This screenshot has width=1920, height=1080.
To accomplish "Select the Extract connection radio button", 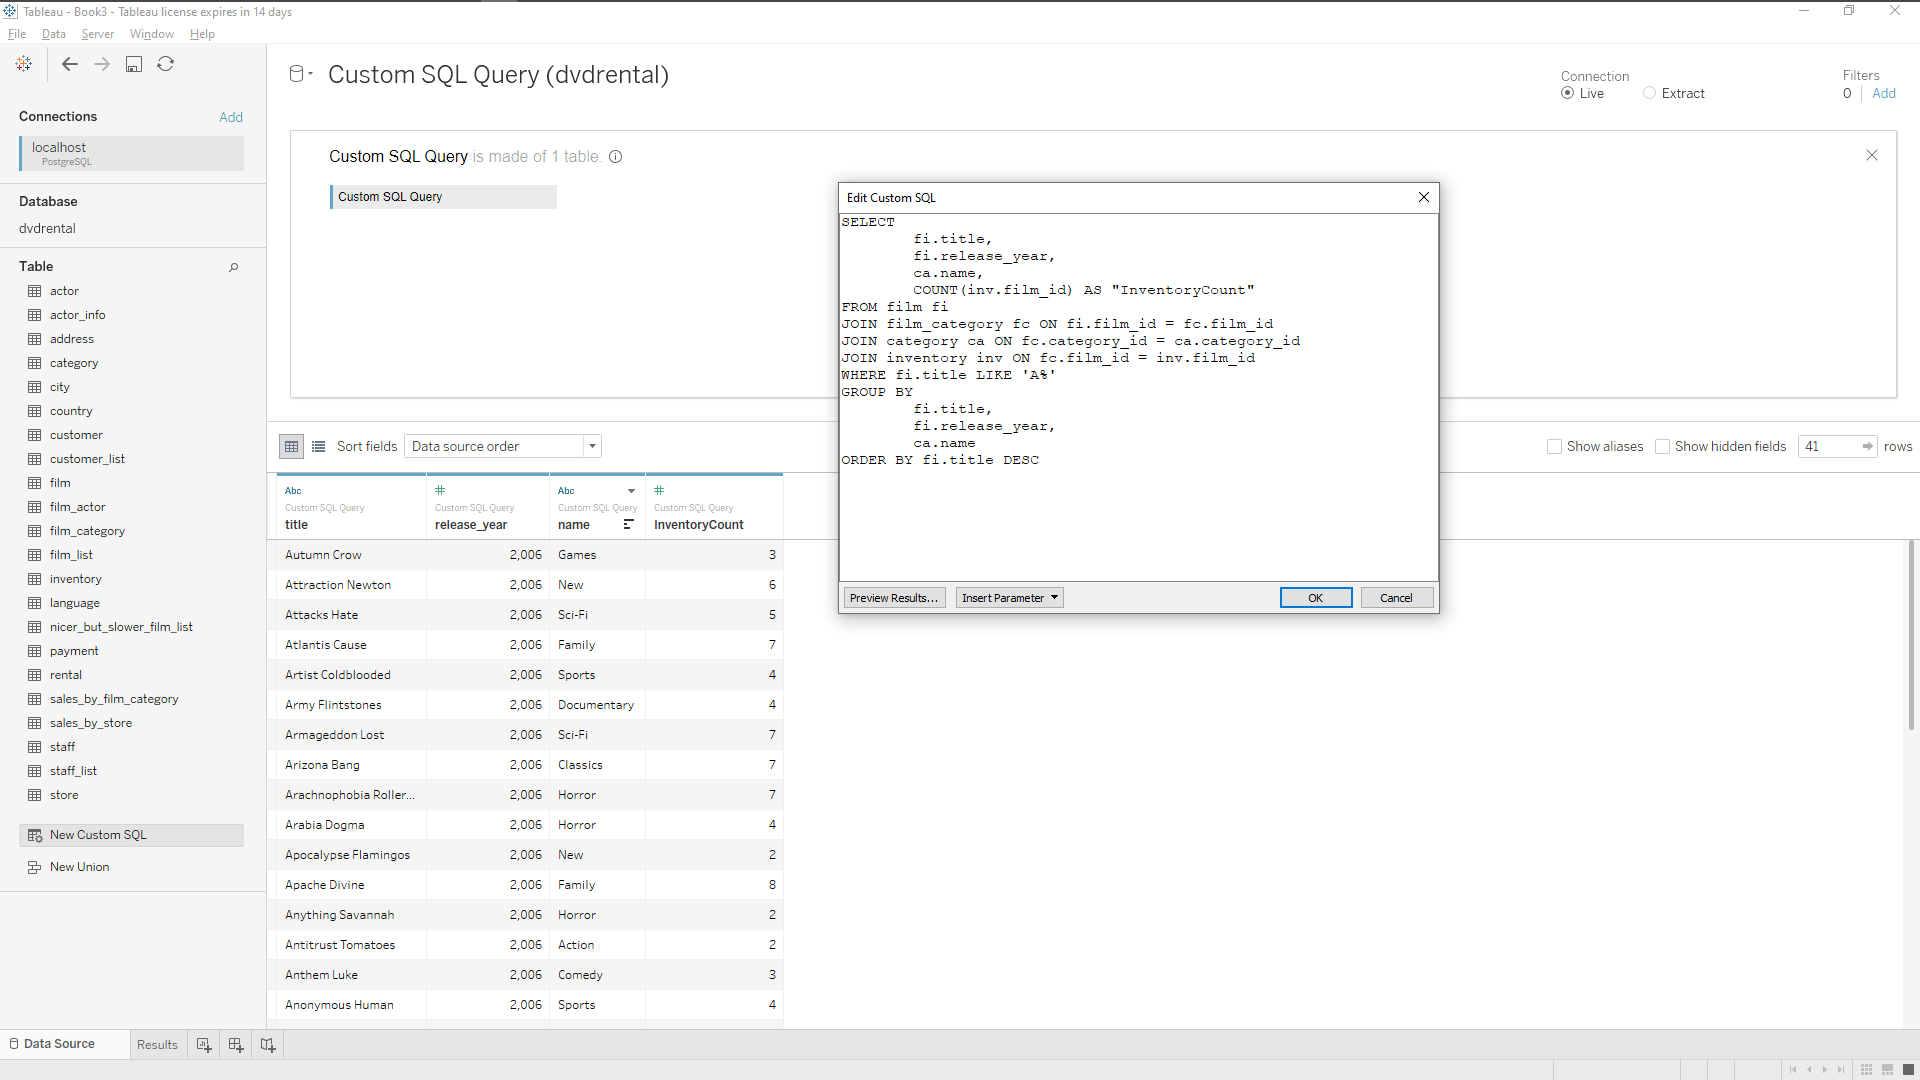I will point(1649,93).
